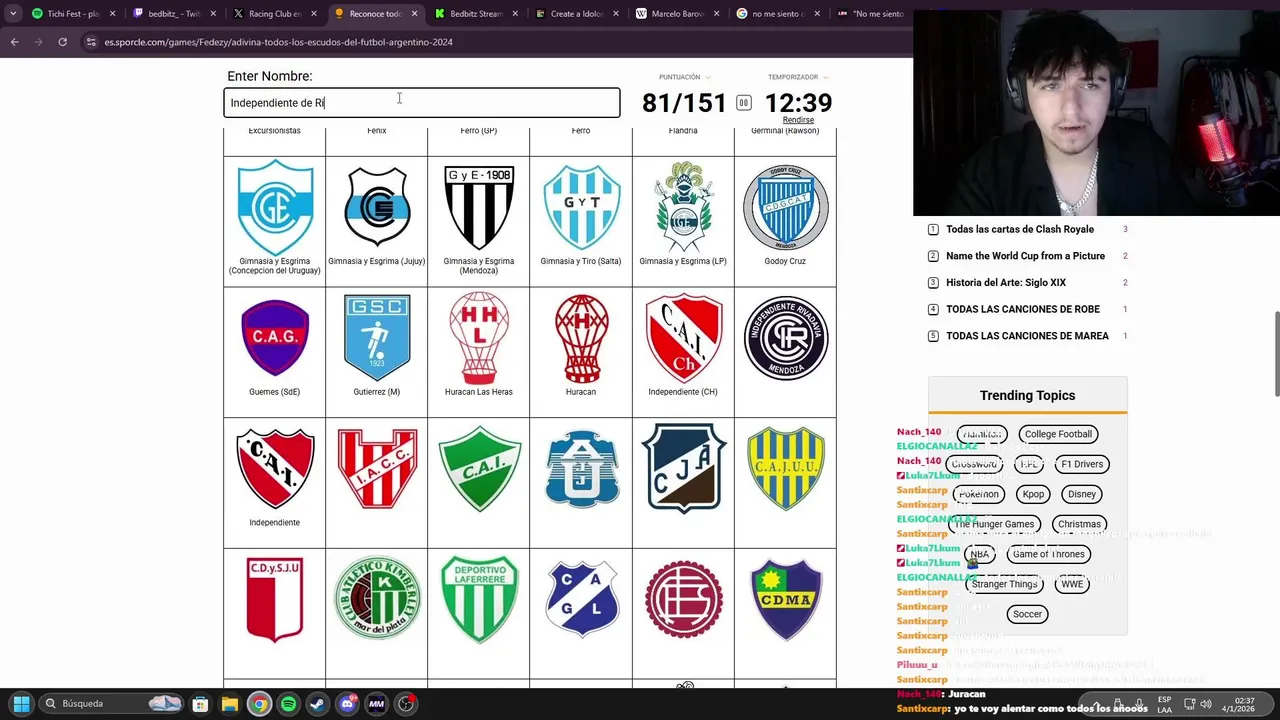Image resolution: width=1280 pixels, height=720 pixels.
Task: Select the Christmas trending topic
Action: coord(1079,524)
